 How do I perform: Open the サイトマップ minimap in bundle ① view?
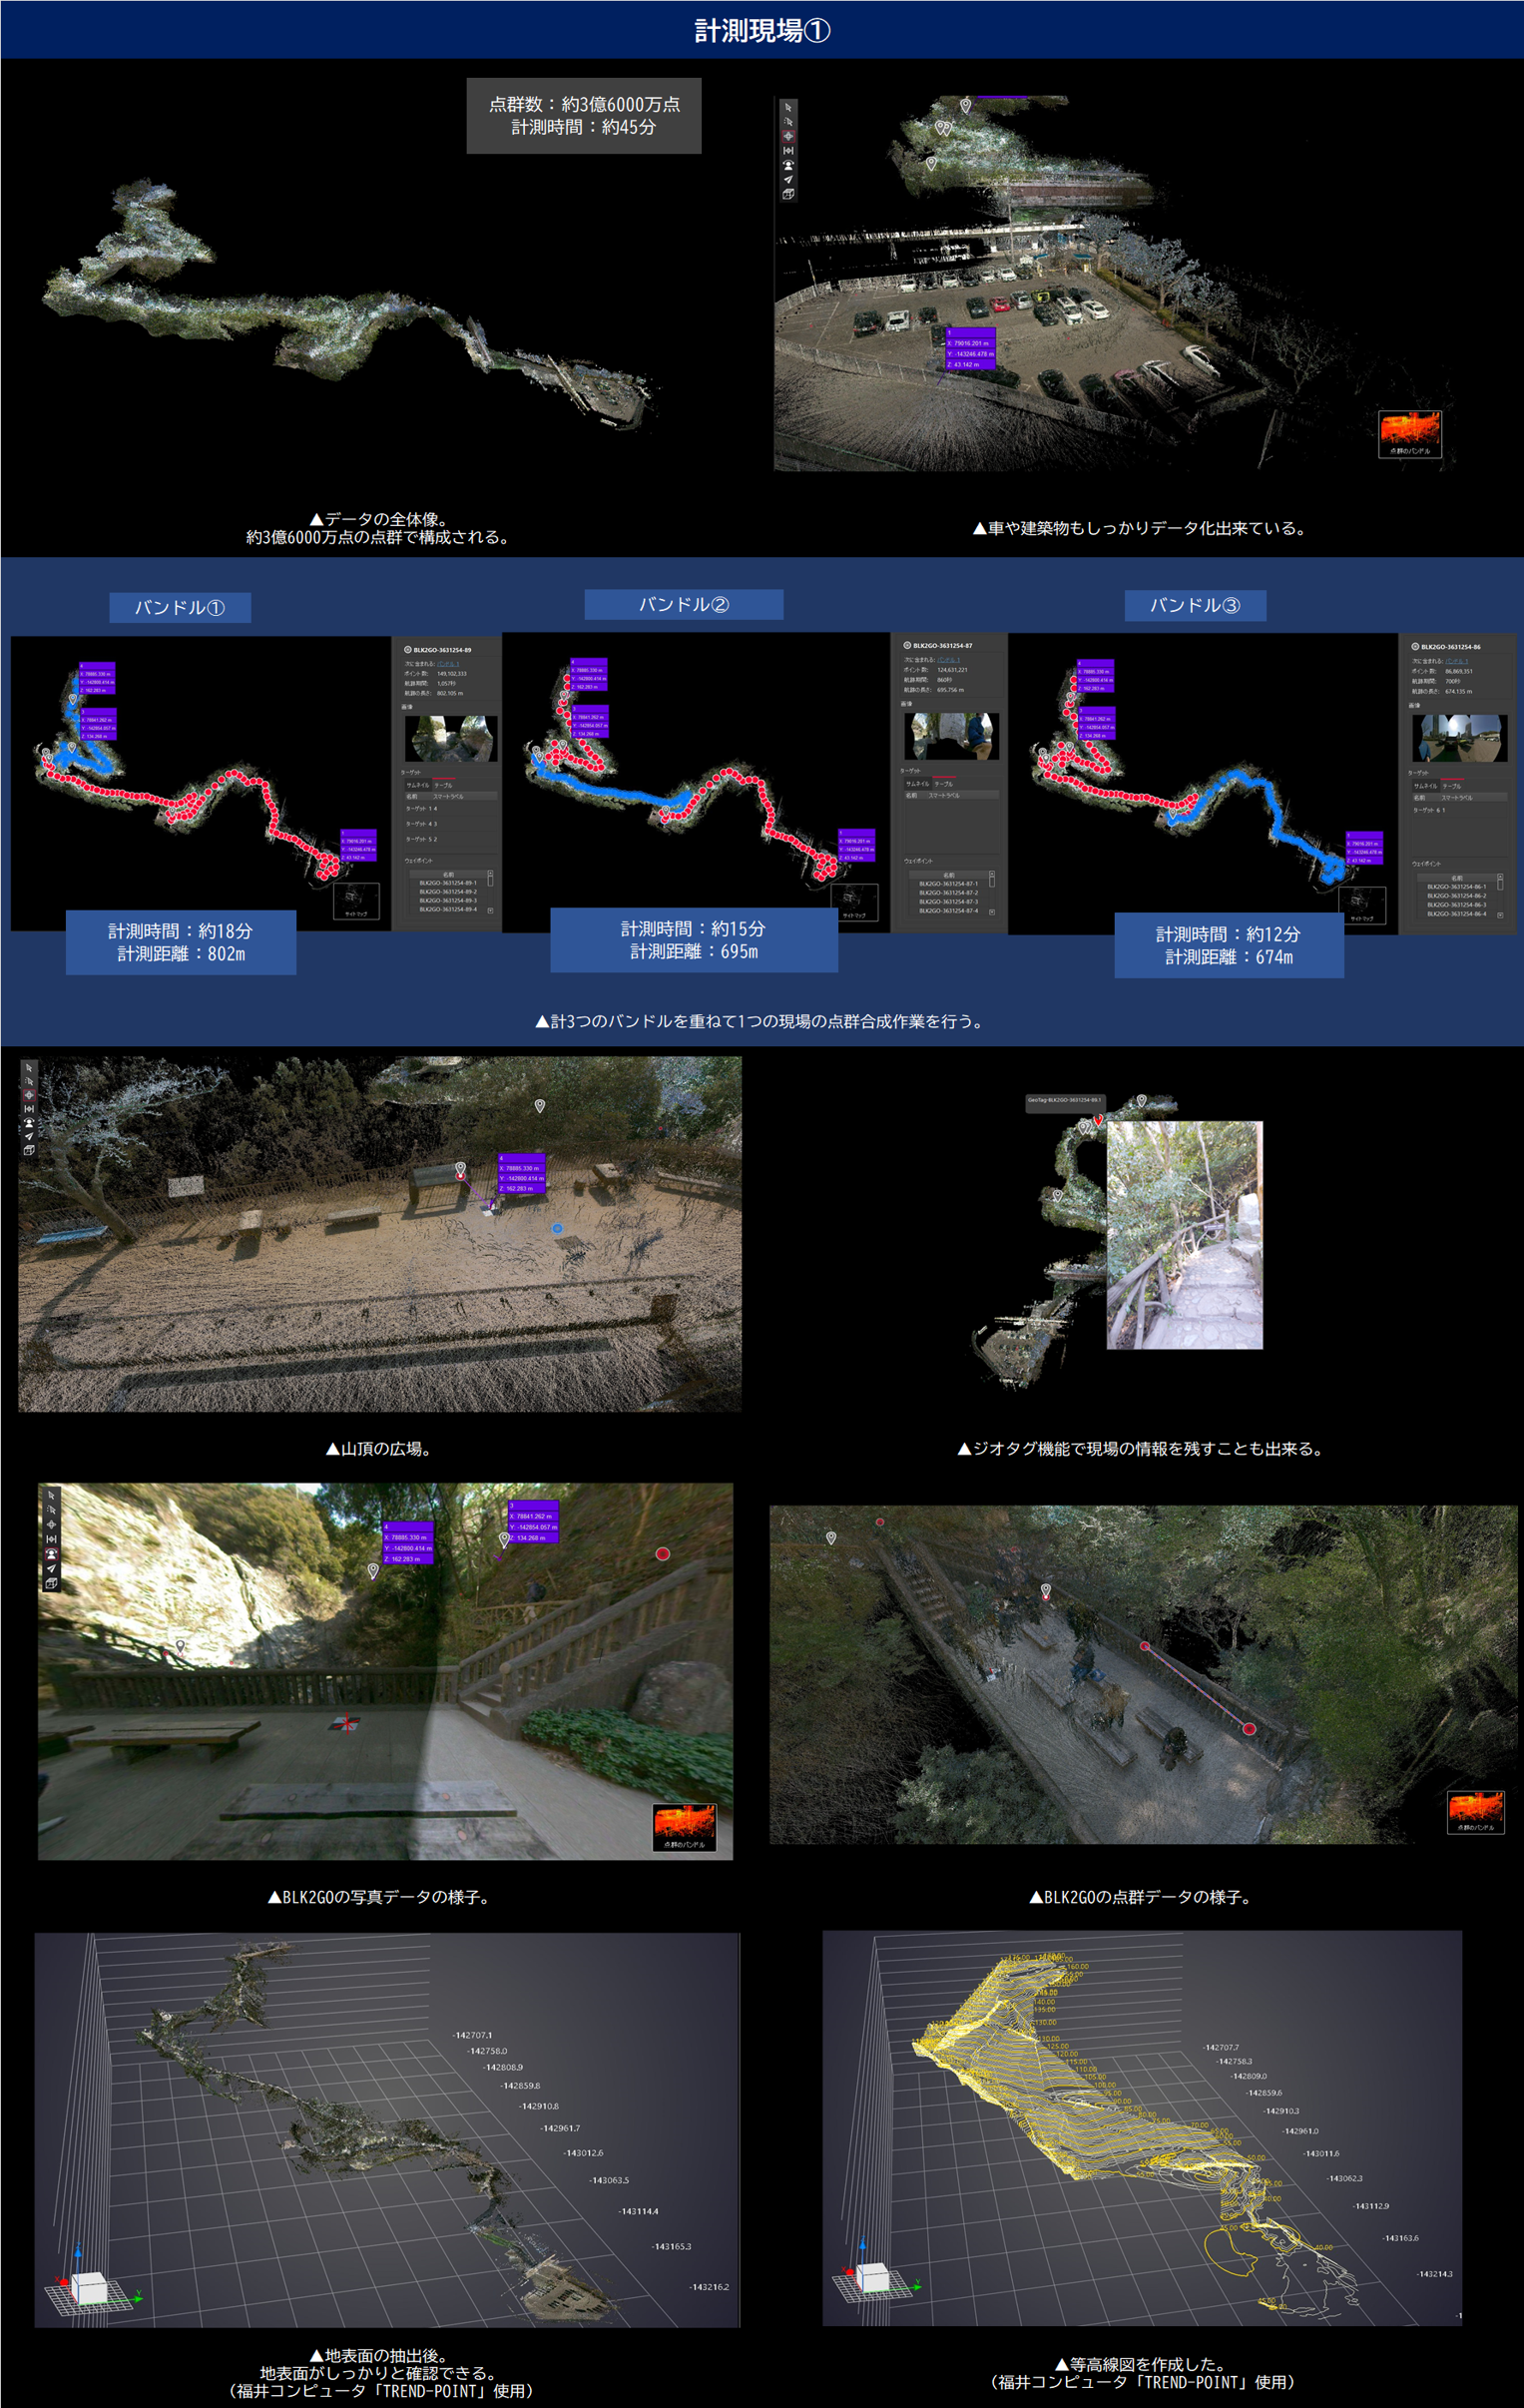pos(356,900)
